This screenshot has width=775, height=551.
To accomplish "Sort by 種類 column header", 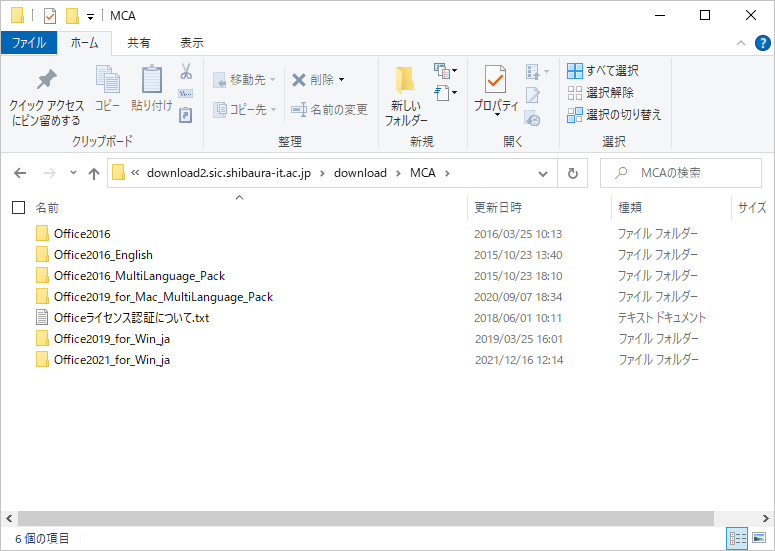I will [x=630, y=208].
